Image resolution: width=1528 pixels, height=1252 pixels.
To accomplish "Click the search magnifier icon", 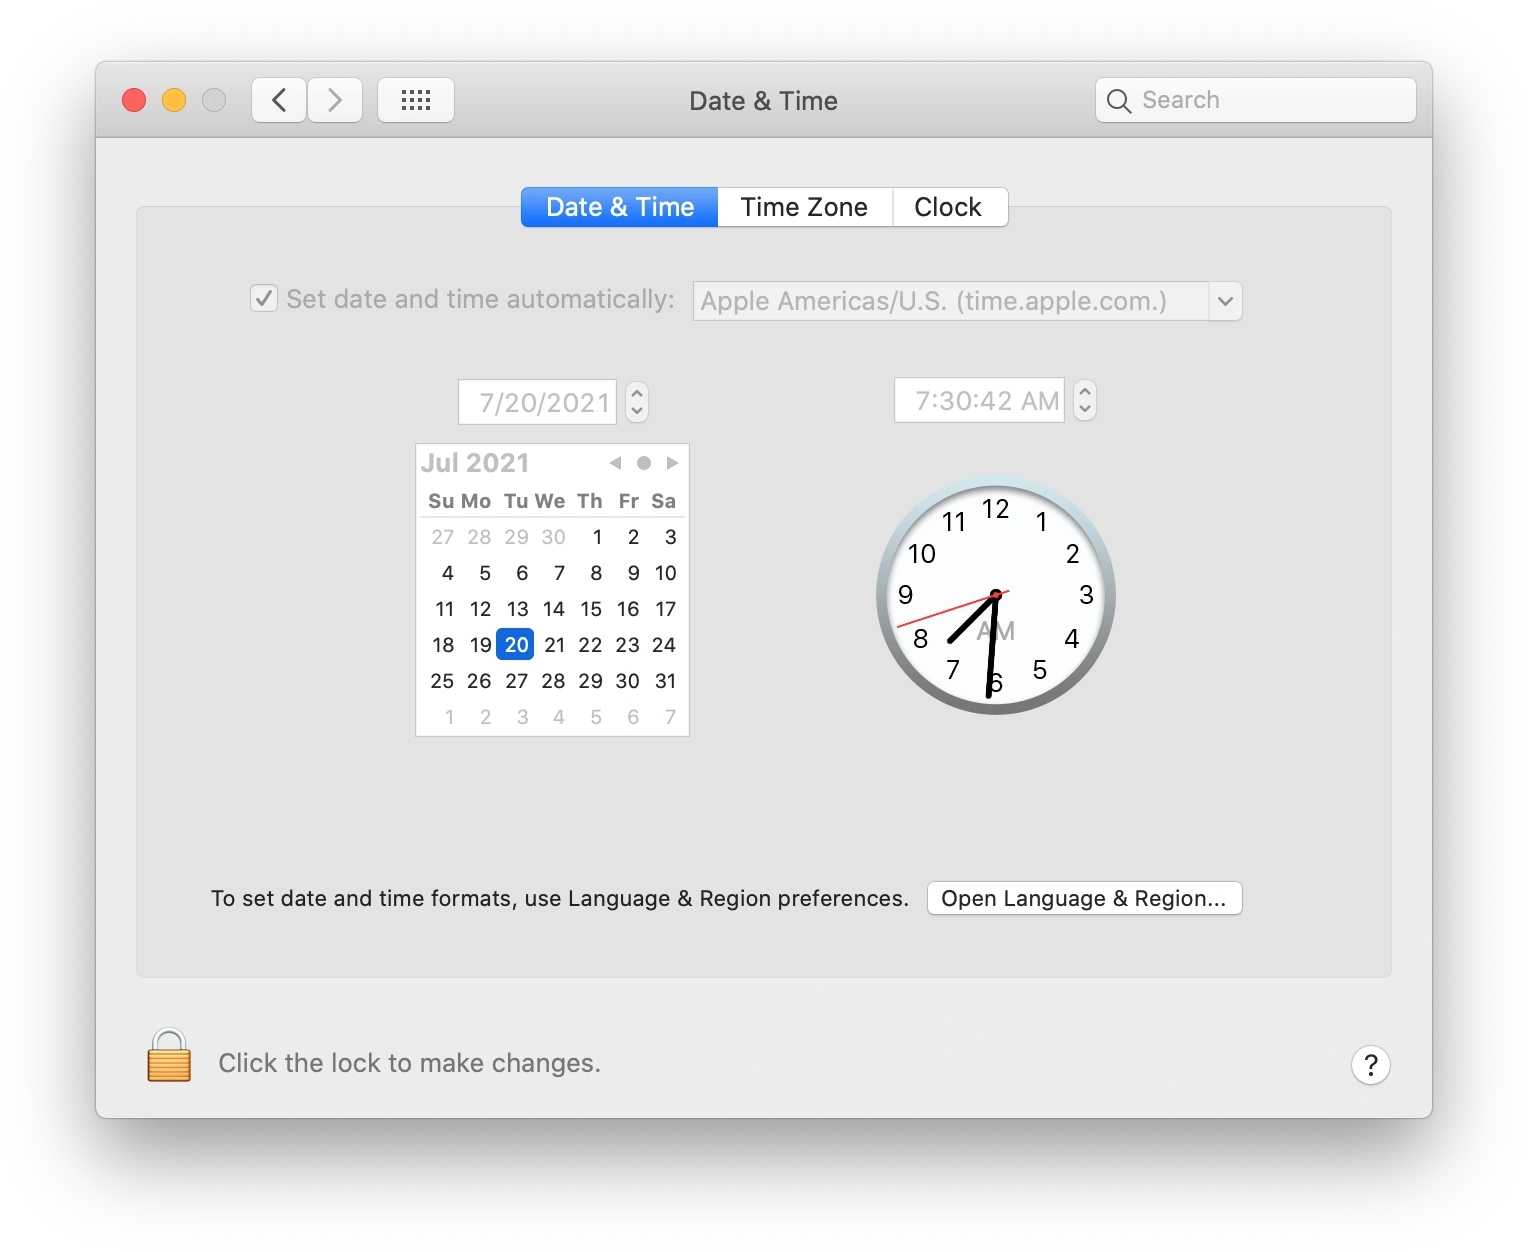I will click(1119, 101).
